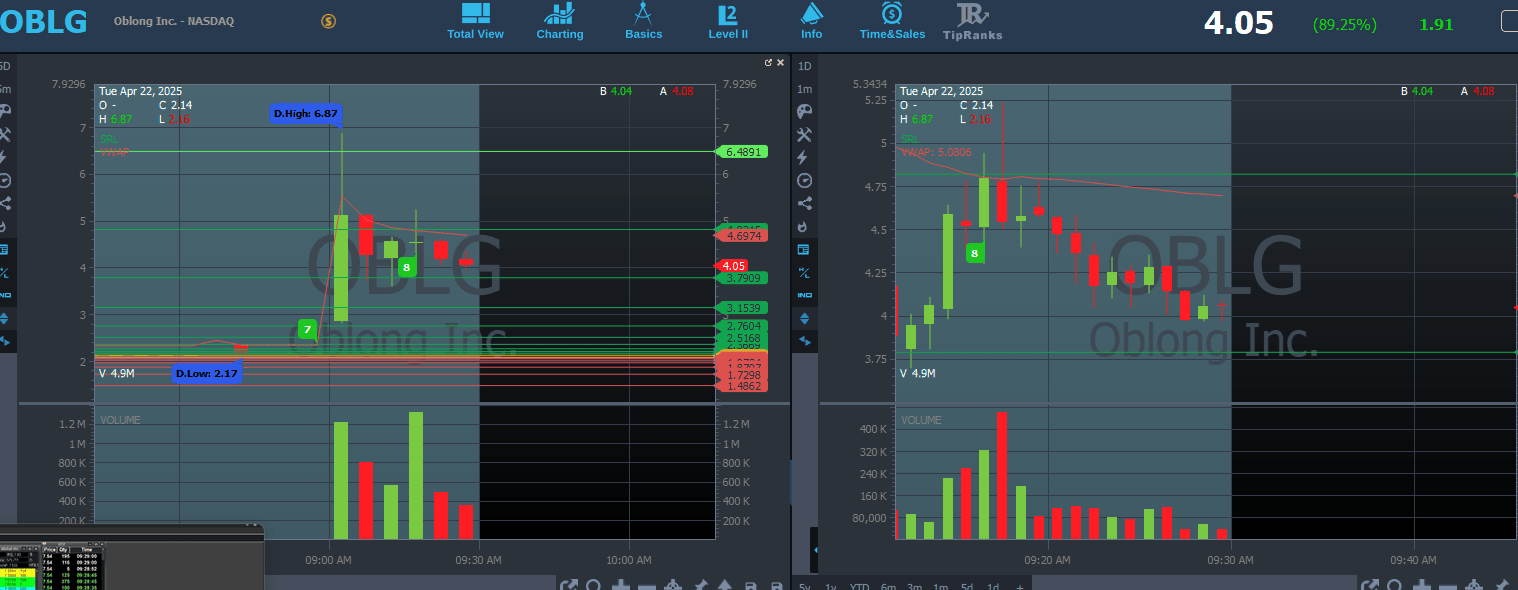Click the right chart vertical expand arrows
Image resolution: width=1518 pixels, height=590 pixels.
tap(804, 318)
